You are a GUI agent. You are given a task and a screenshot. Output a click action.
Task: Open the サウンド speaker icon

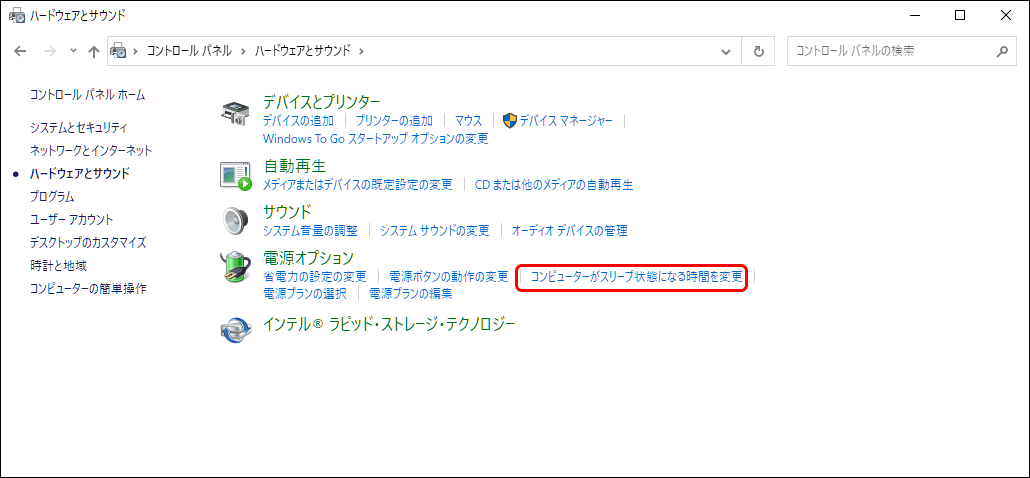tap(235, 221)
